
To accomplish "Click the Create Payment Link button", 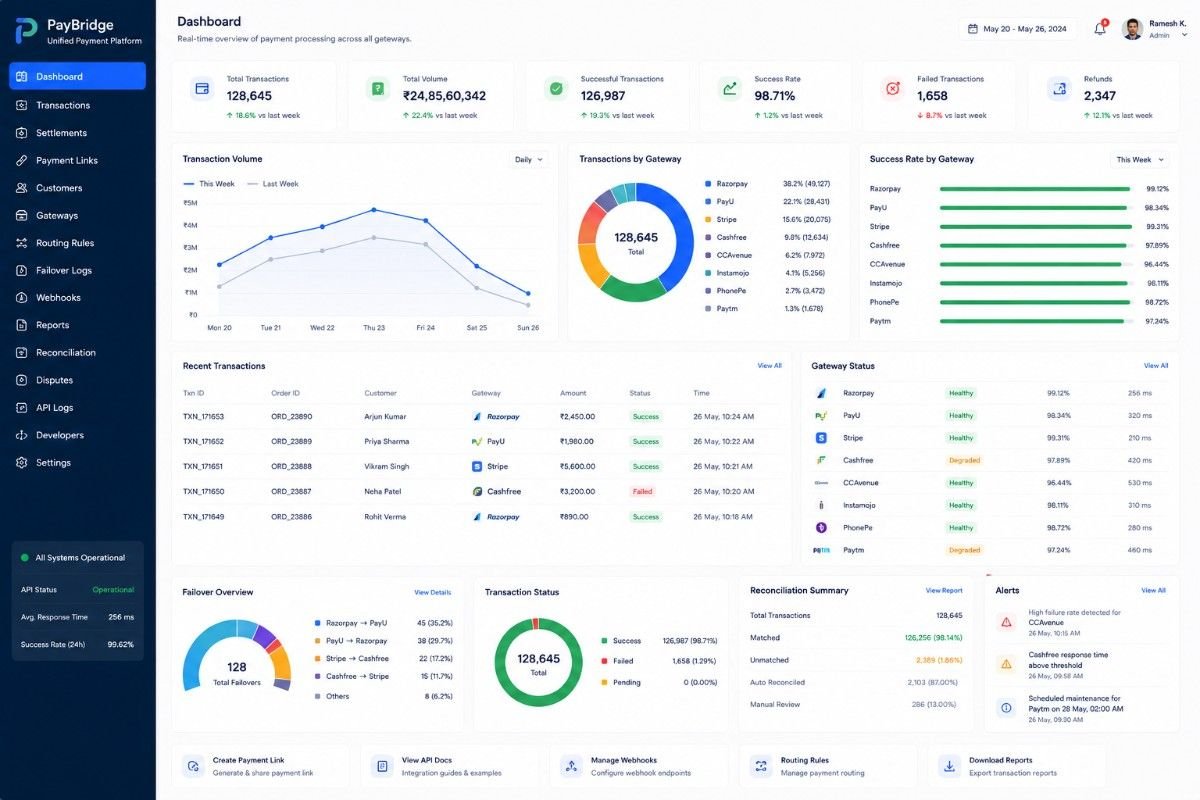I will [261, 766].
